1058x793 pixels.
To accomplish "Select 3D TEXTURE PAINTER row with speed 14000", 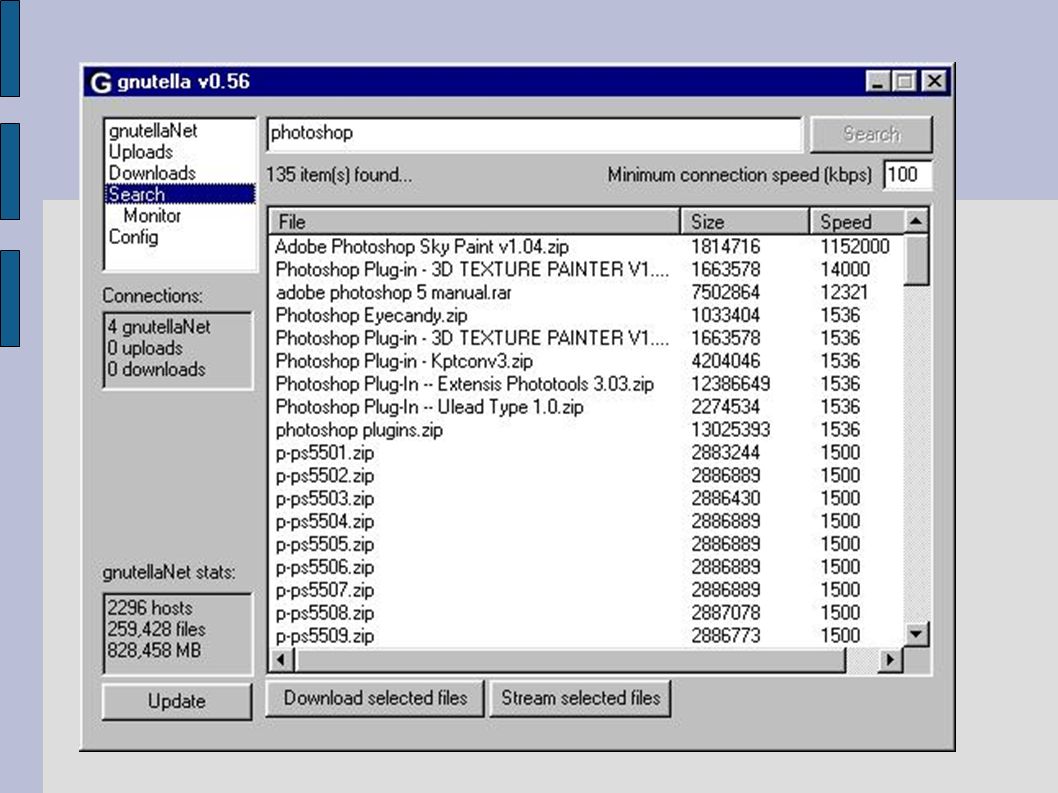I will tap(472, 269).
